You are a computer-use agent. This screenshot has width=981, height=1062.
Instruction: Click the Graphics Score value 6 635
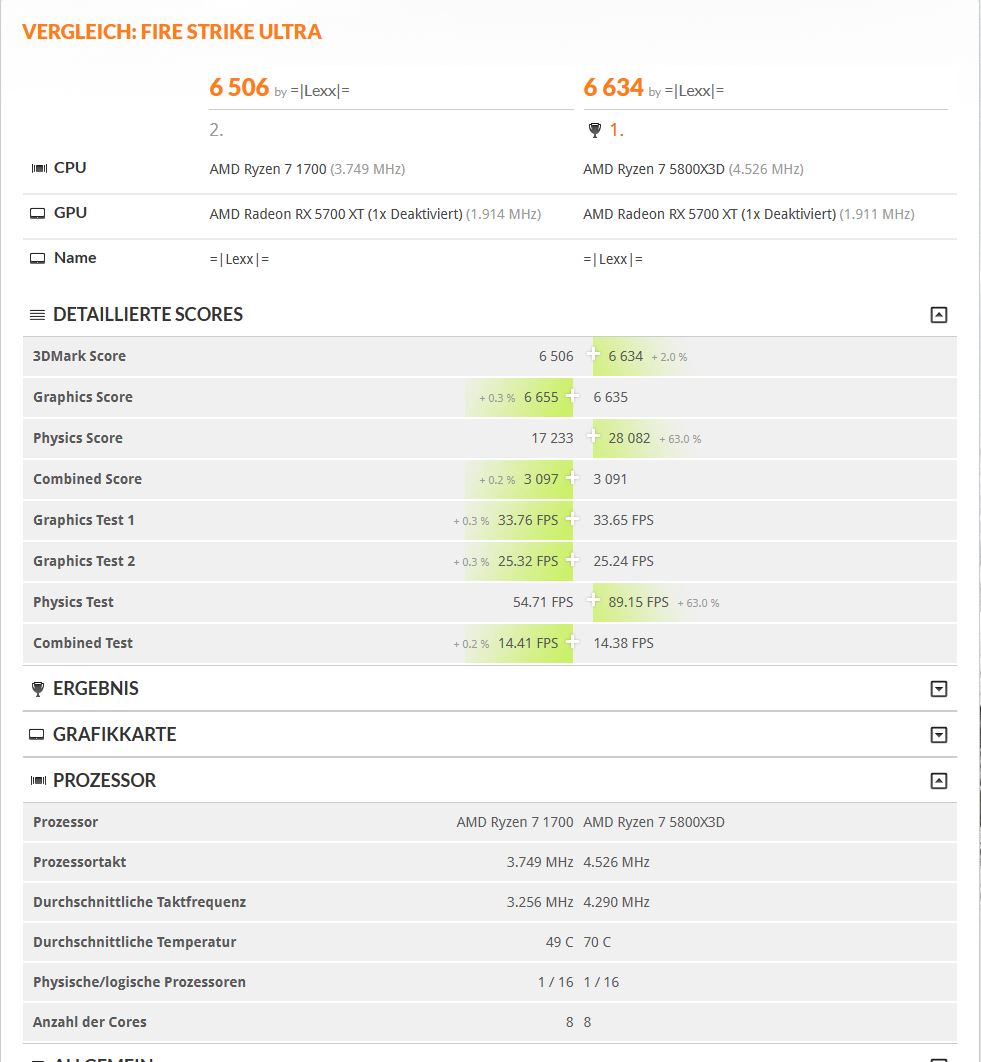[x=610, y=397]
